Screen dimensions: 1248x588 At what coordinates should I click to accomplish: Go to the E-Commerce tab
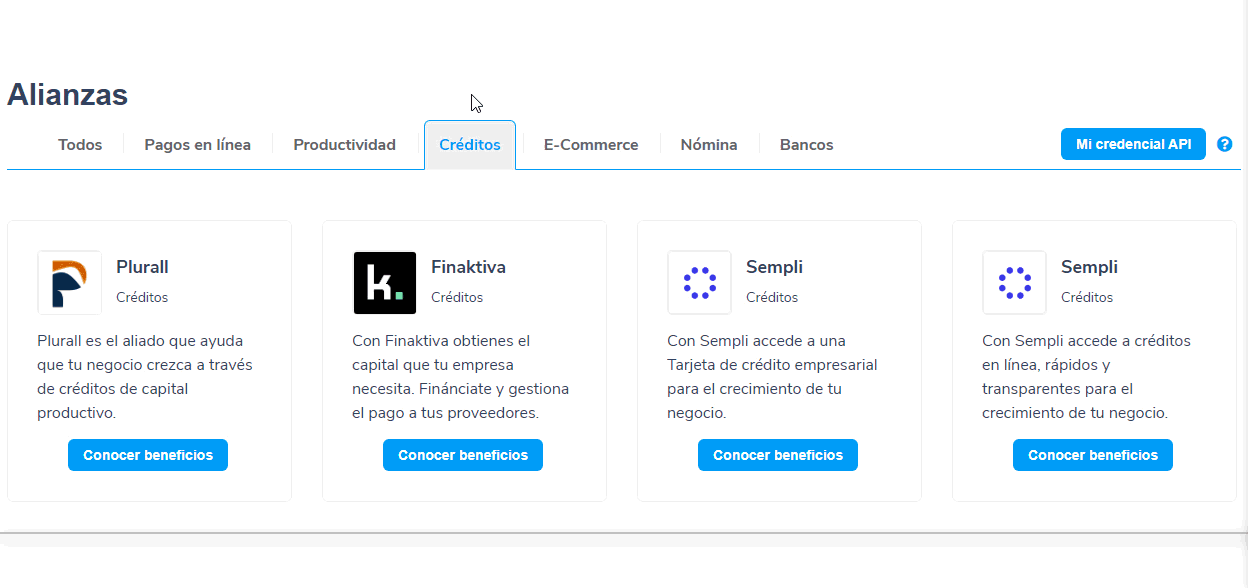591,145
